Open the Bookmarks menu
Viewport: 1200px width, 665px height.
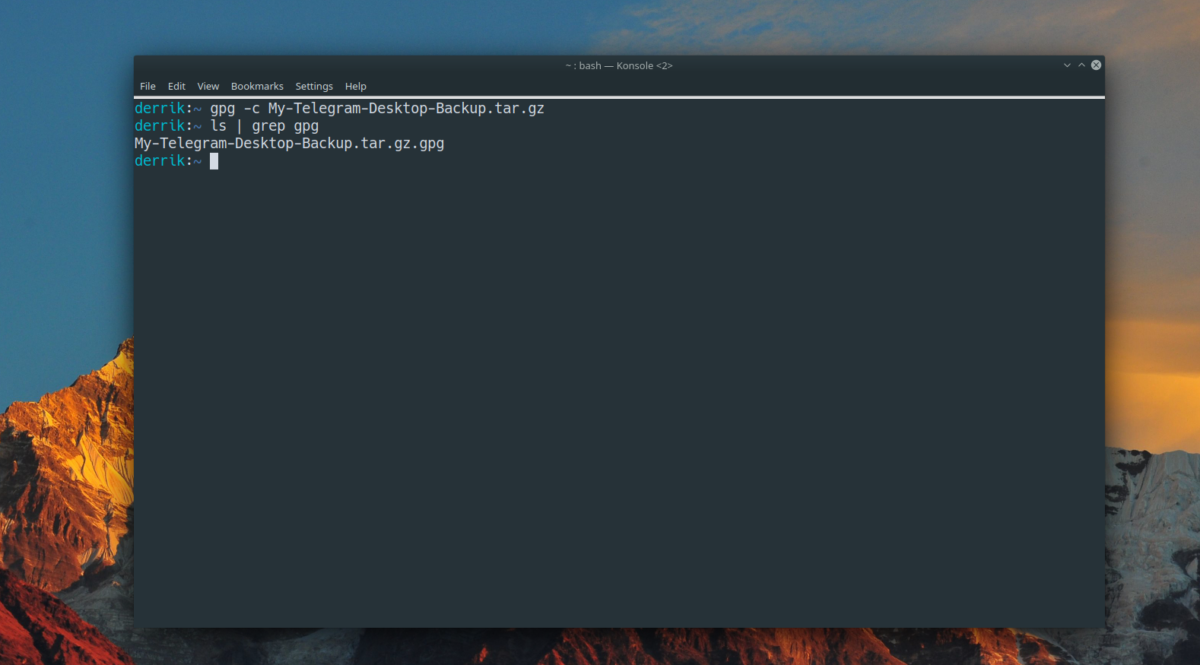pyautogui.click(x=257, y=86)
